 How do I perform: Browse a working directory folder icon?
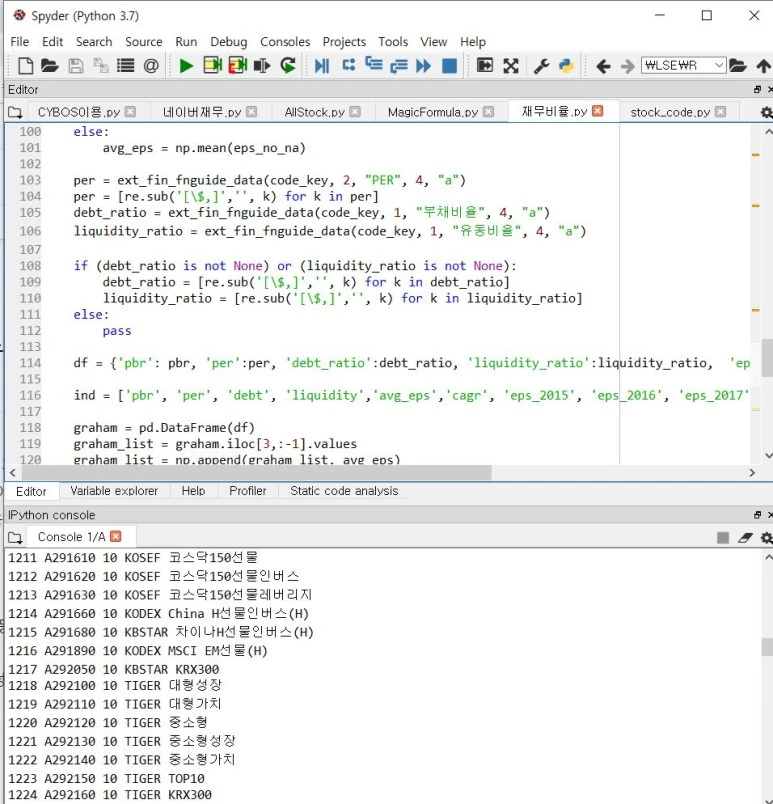click(738, 66)
